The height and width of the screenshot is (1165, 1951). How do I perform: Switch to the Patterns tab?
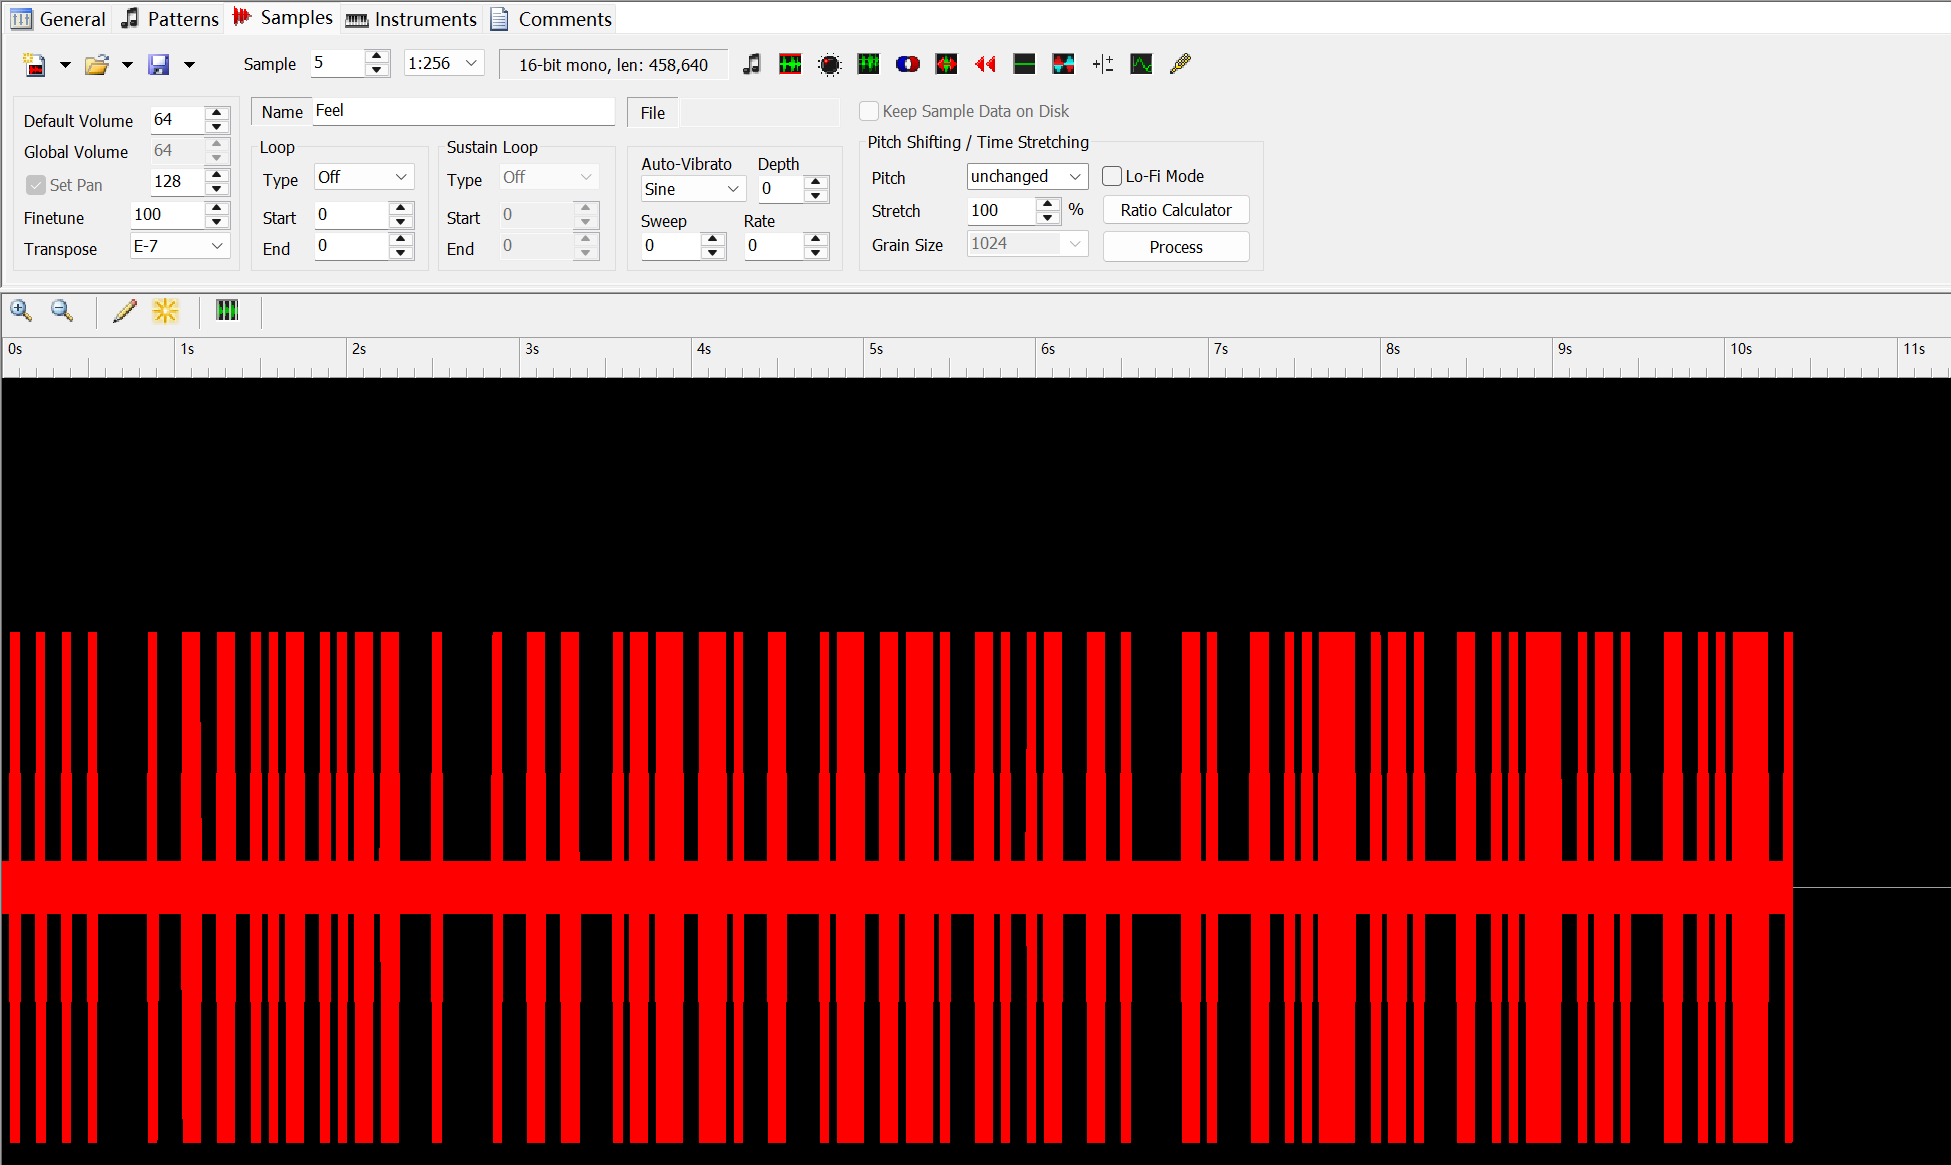click(x=170, y=18)
